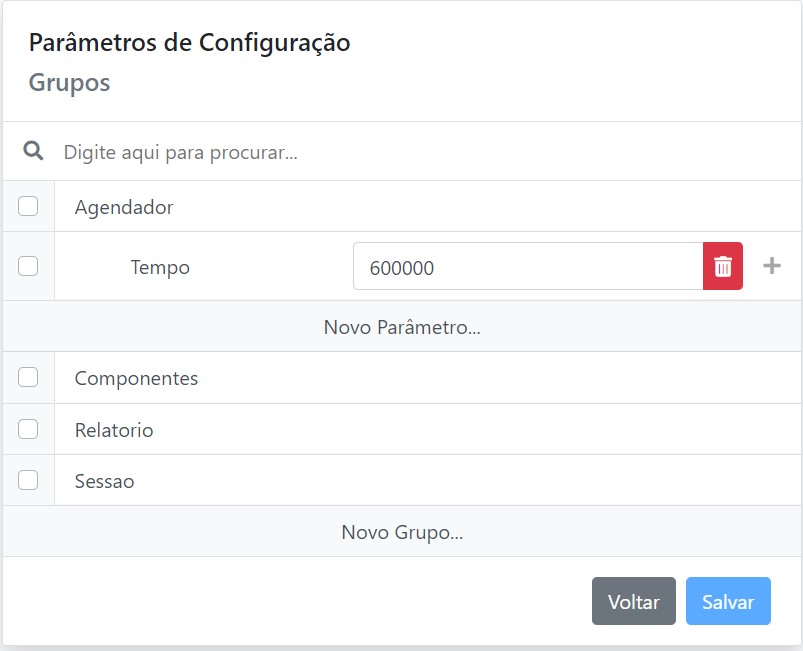Add a parameter via Novo Parâmetro

point(402,327)
